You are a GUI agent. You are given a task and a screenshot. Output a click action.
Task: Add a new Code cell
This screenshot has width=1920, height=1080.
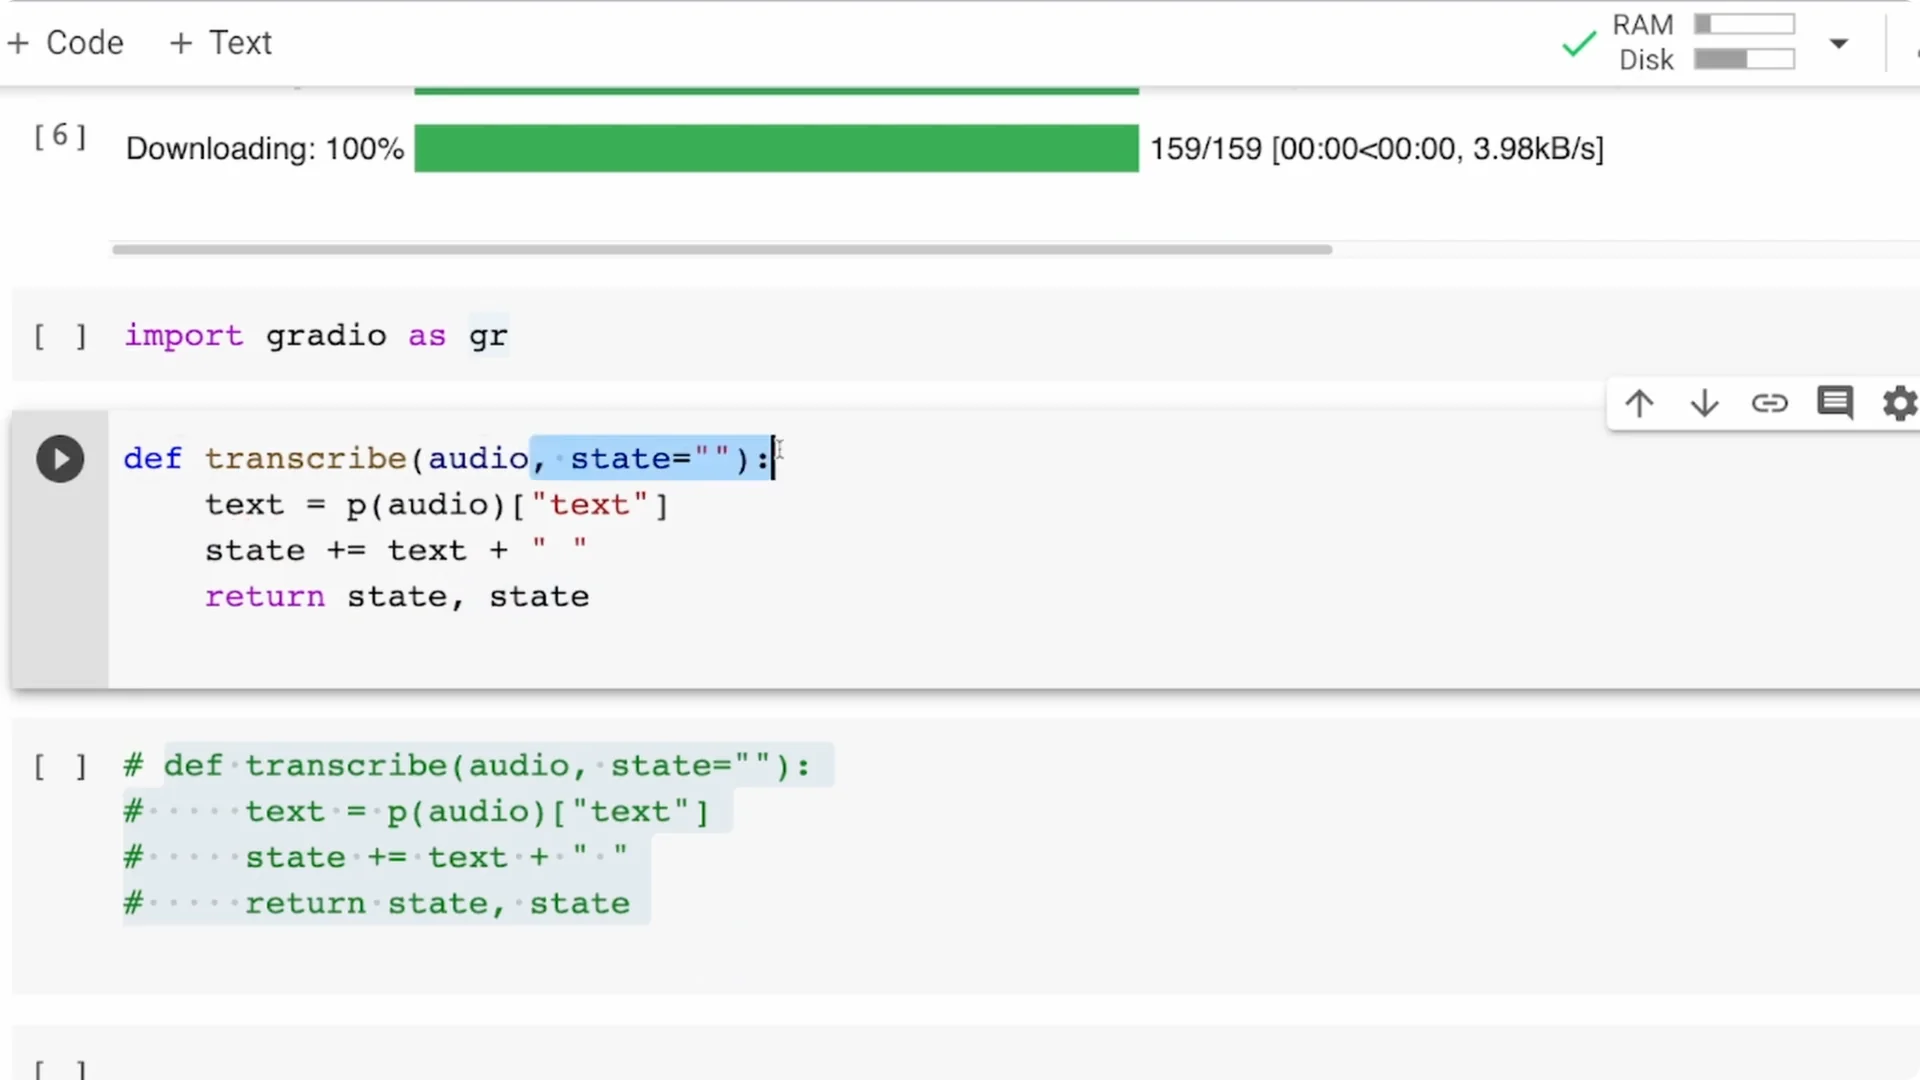[64, 42]
